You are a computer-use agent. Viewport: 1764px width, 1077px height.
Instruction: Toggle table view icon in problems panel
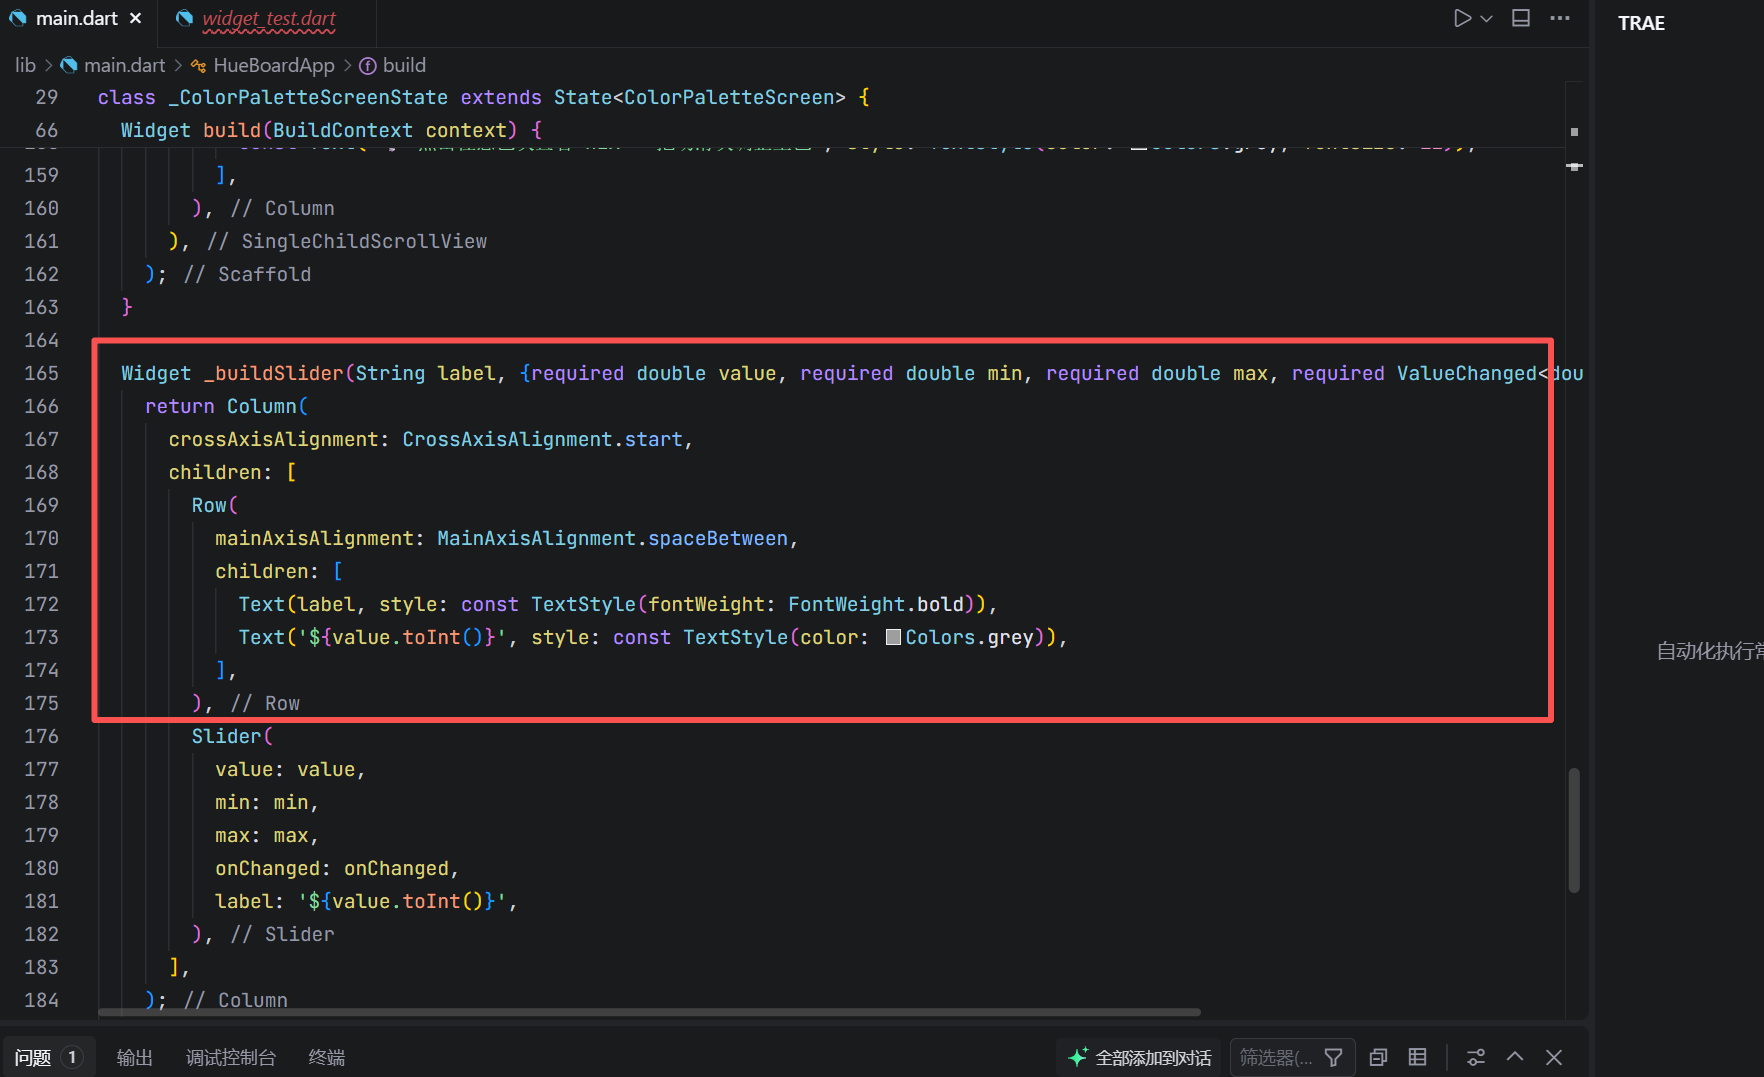click(x=1417, y=1057)
